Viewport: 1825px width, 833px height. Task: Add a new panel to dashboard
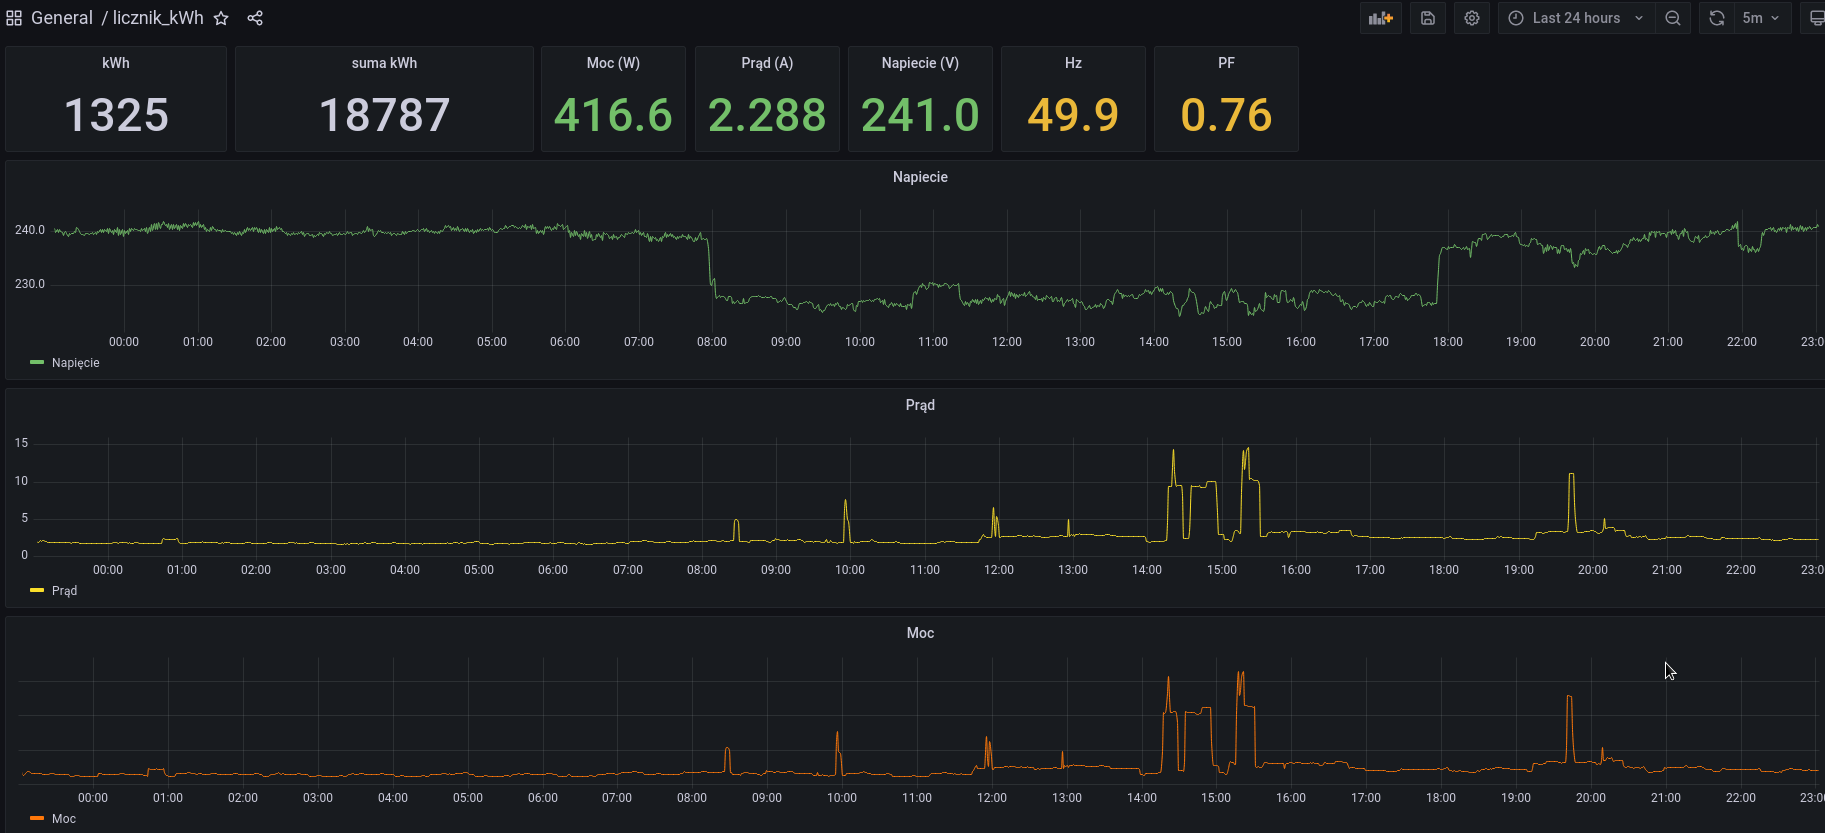tap(1380, 18)
